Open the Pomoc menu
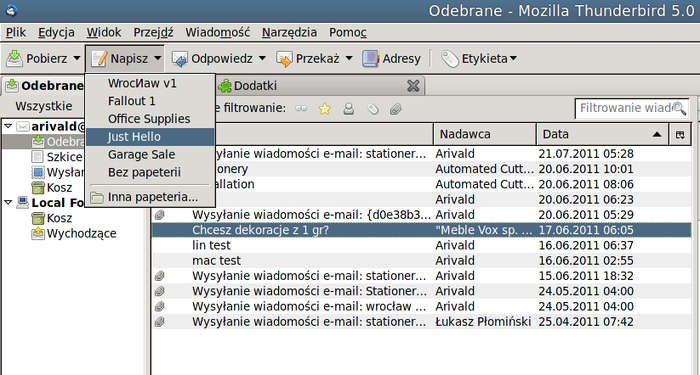The width and height of the screenshot is (700, 375). click(348, 32)
